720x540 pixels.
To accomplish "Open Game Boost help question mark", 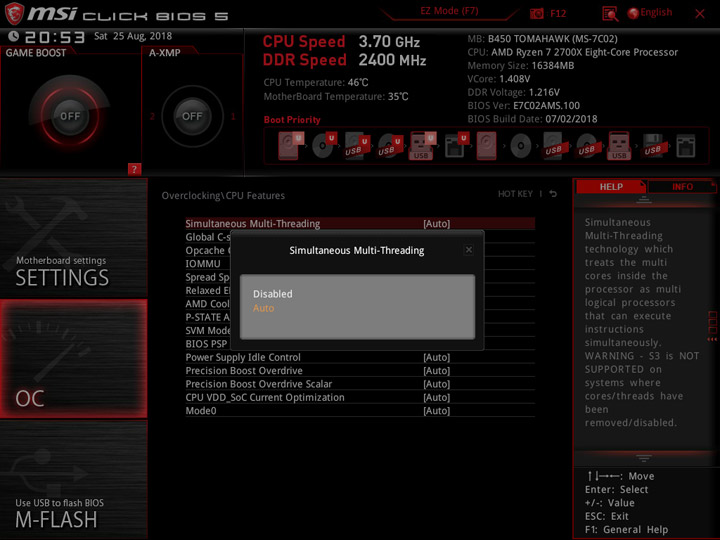I will pos(134,169).
